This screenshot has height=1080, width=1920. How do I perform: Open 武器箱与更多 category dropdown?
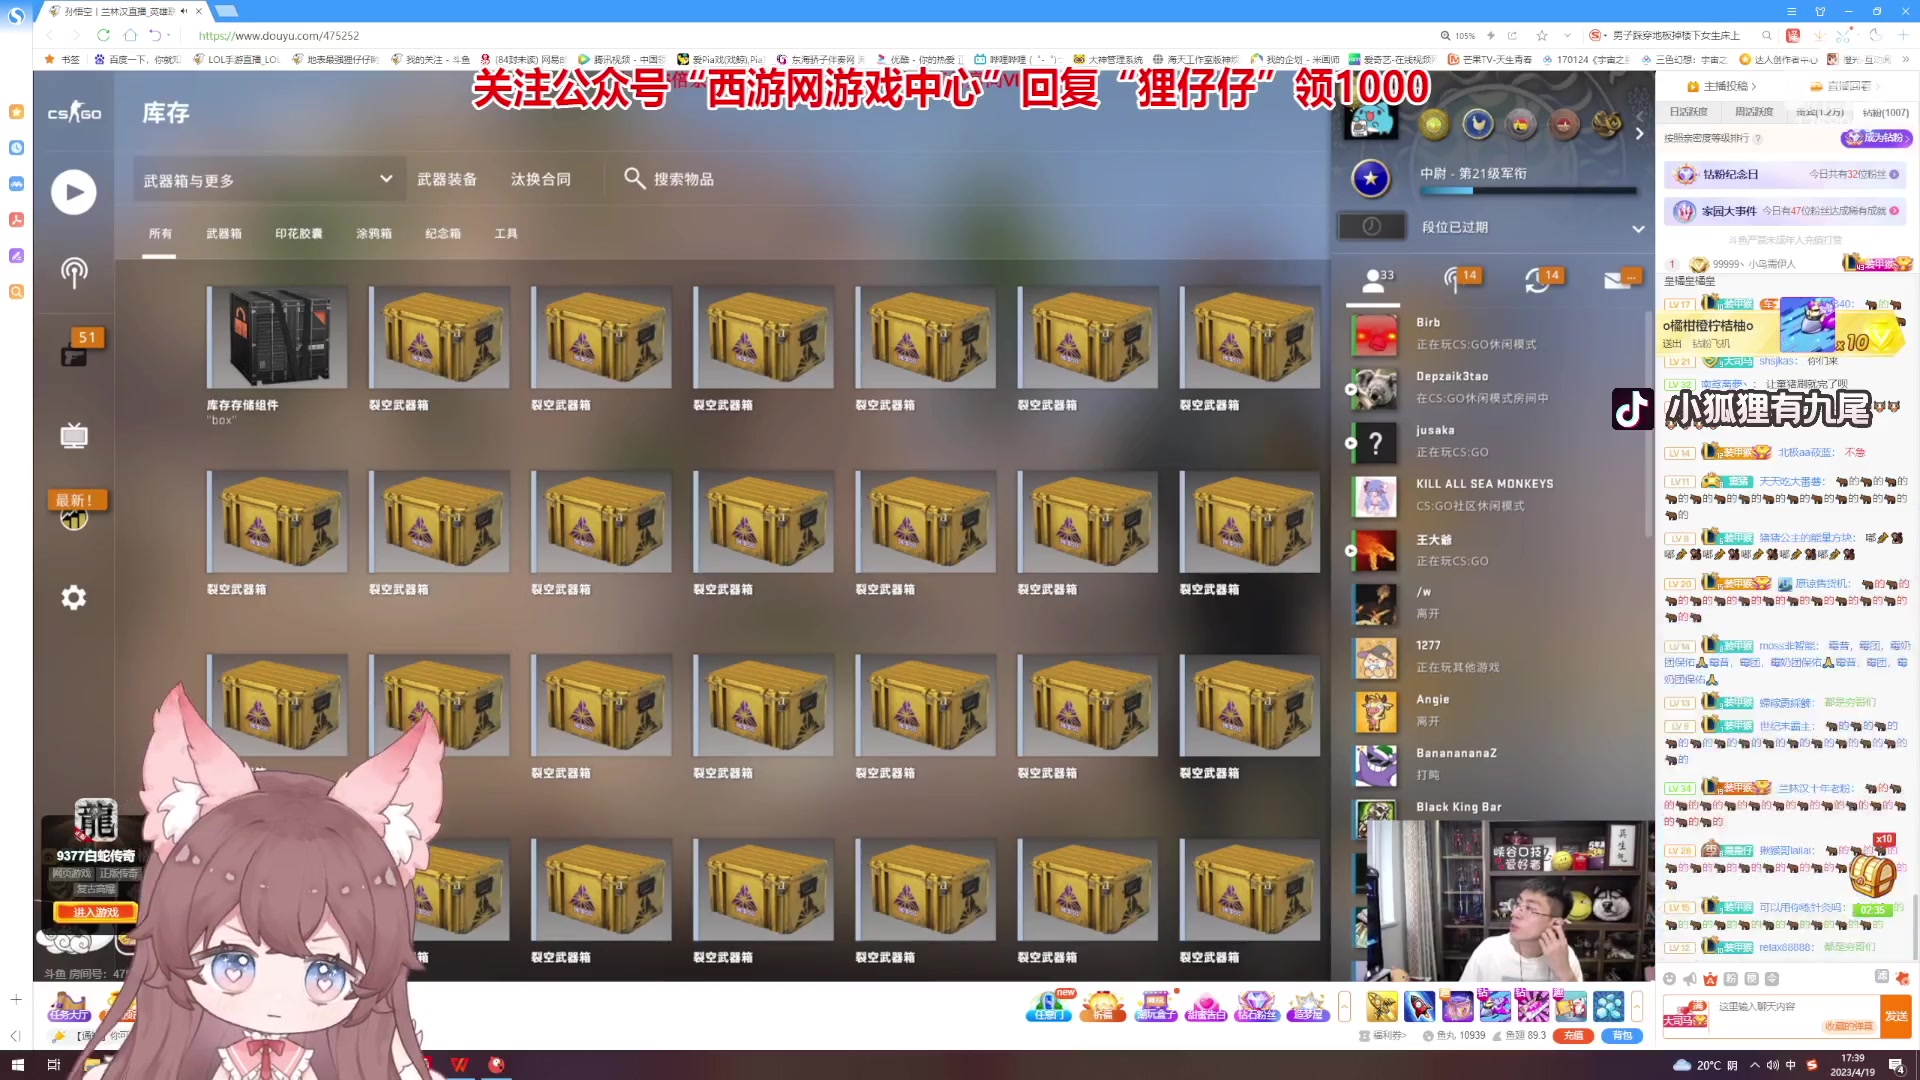point(269,180)
